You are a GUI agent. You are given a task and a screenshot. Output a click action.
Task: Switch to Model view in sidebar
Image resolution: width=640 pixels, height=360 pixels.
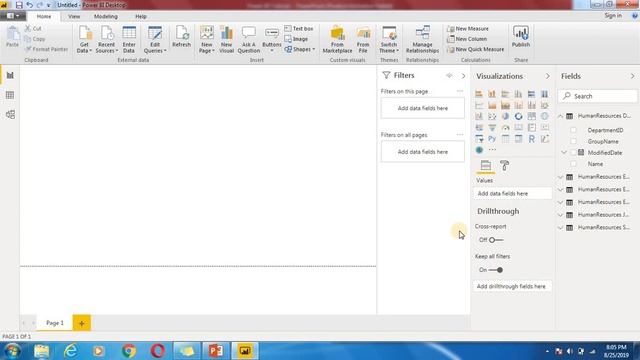[x=10, y=115]
